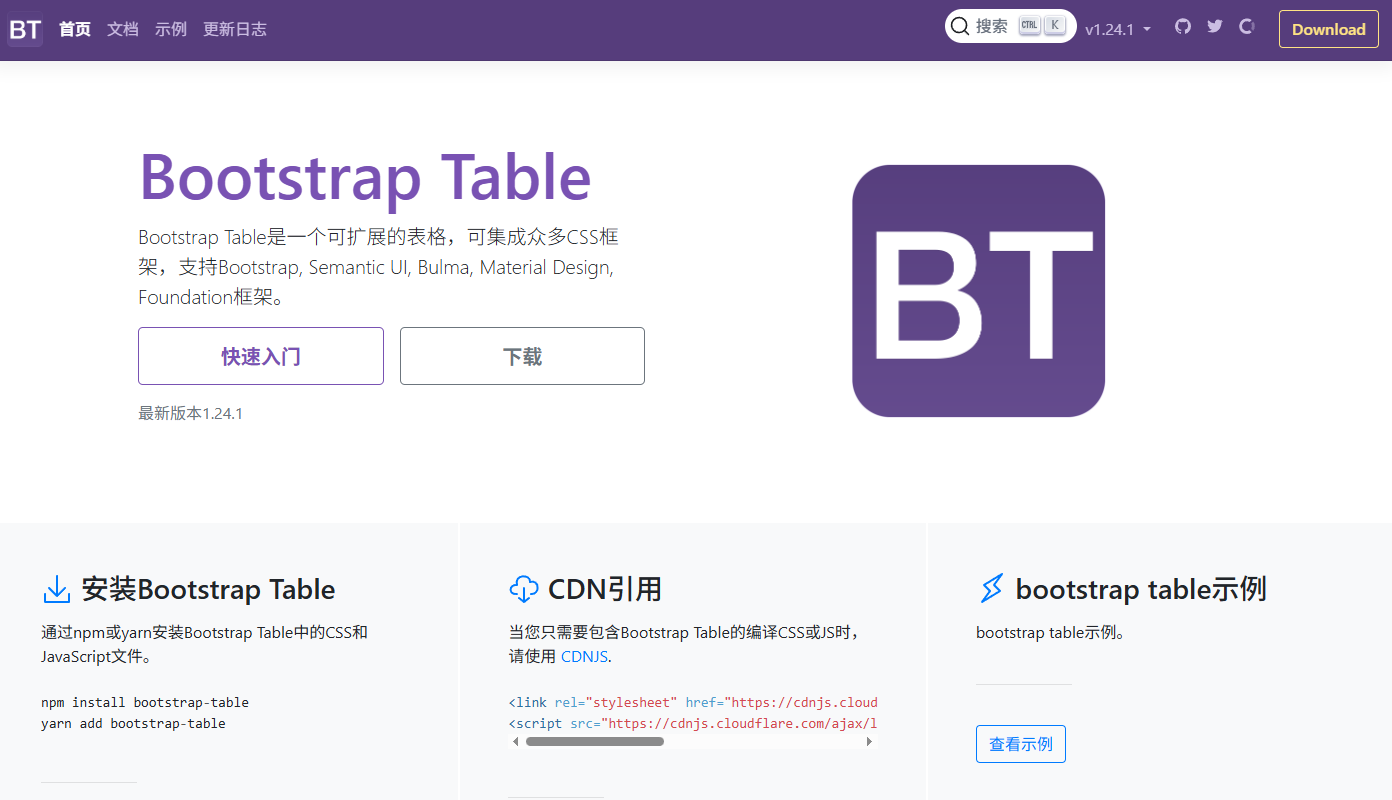The height and width of the screenshot is (800, 1392).
Task: Expand the v1.24.1 version dropdown
Action: [x=1118, y=29]
